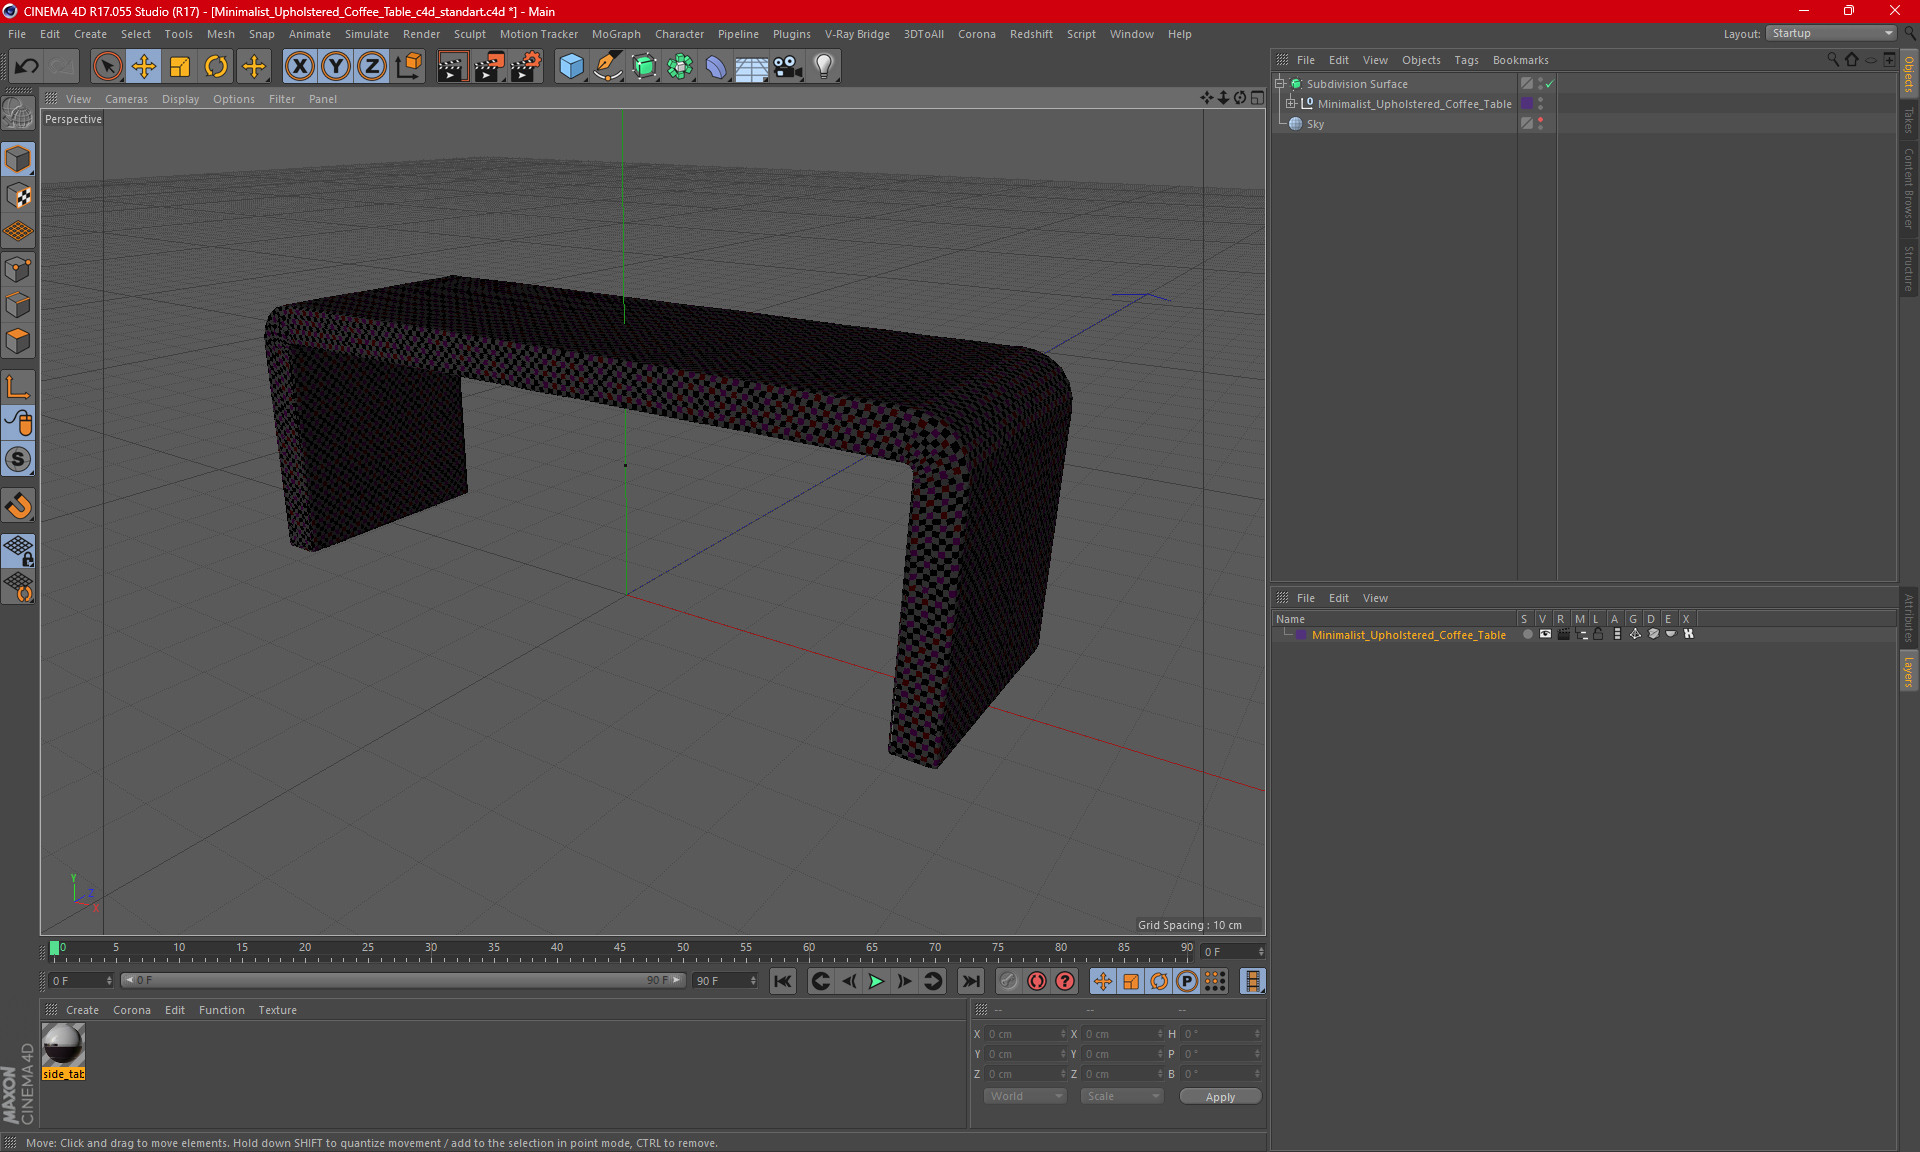The width and height of the screenshot is (1920, 1152).
Task: Open the Scale mode dropdown
Action: (1122, 1096)
